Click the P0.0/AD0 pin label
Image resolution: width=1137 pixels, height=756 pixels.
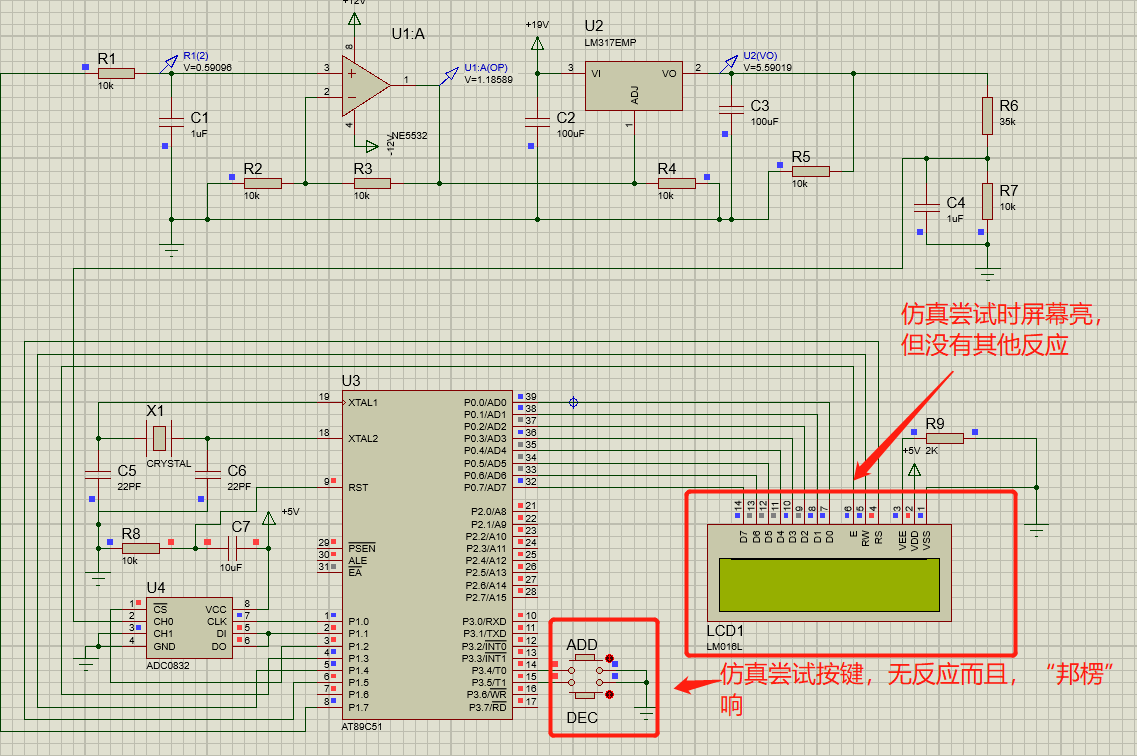485,402
